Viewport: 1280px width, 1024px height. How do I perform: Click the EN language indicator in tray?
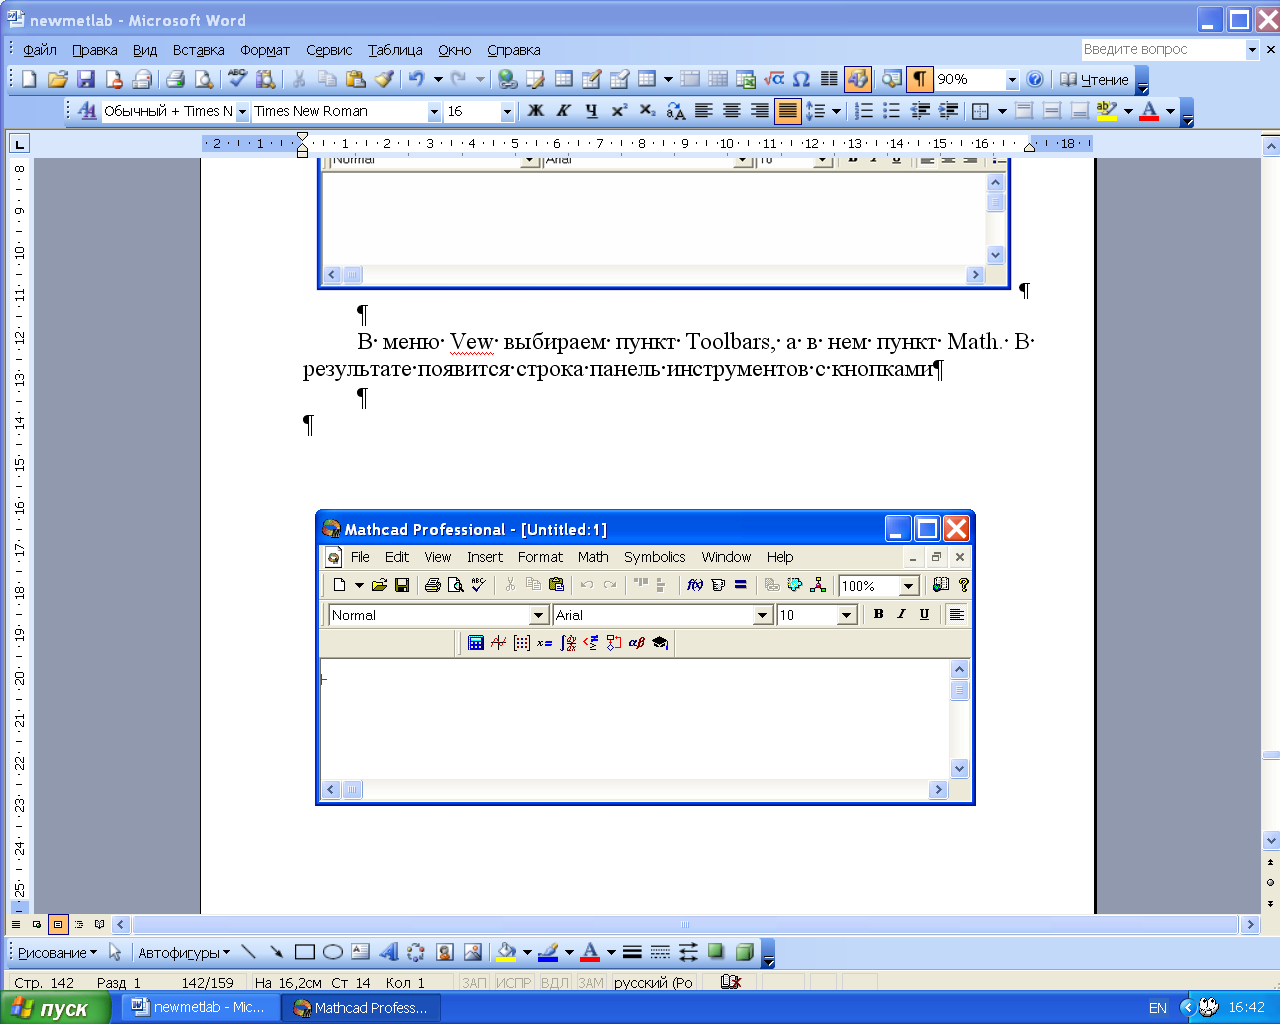point(1158,1008)
